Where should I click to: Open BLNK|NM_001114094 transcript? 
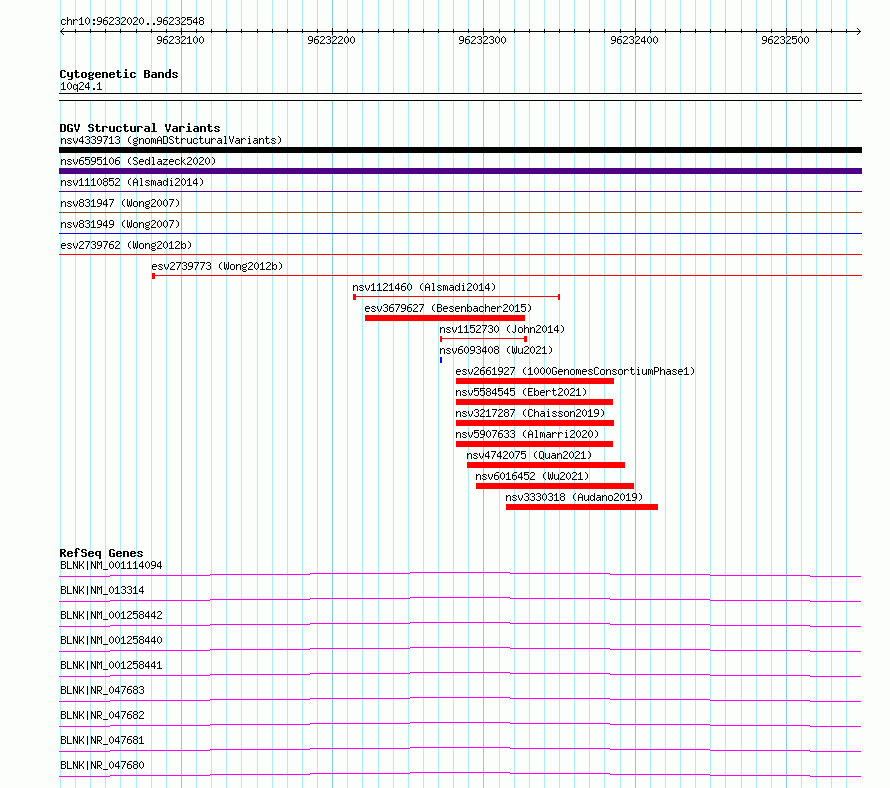point(111,565)
